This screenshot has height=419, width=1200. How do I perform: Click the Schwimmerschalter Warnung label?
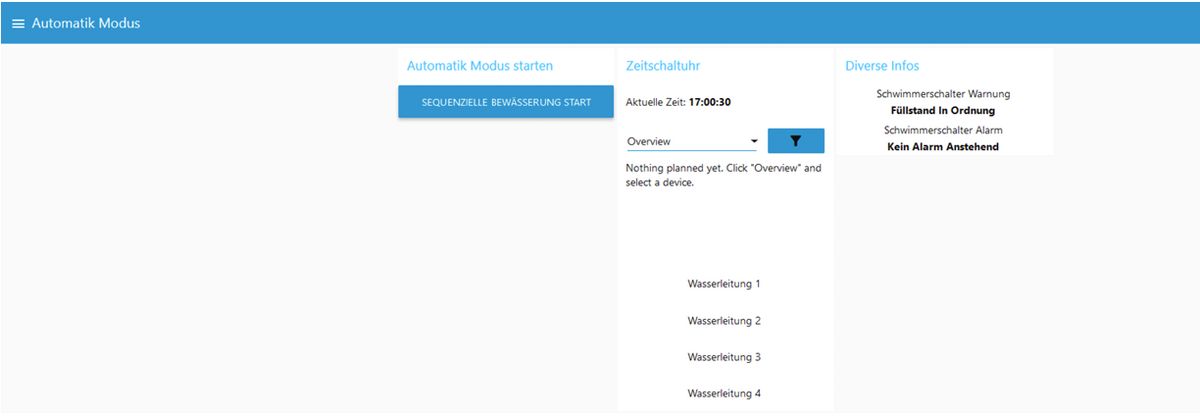pos(943,94)
